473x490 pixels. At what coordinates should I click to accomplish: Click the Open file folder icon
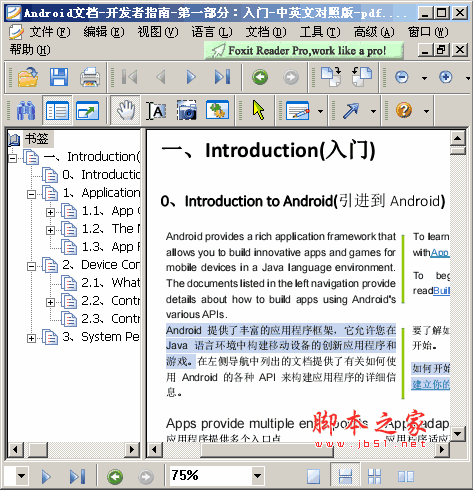[27, 77]
